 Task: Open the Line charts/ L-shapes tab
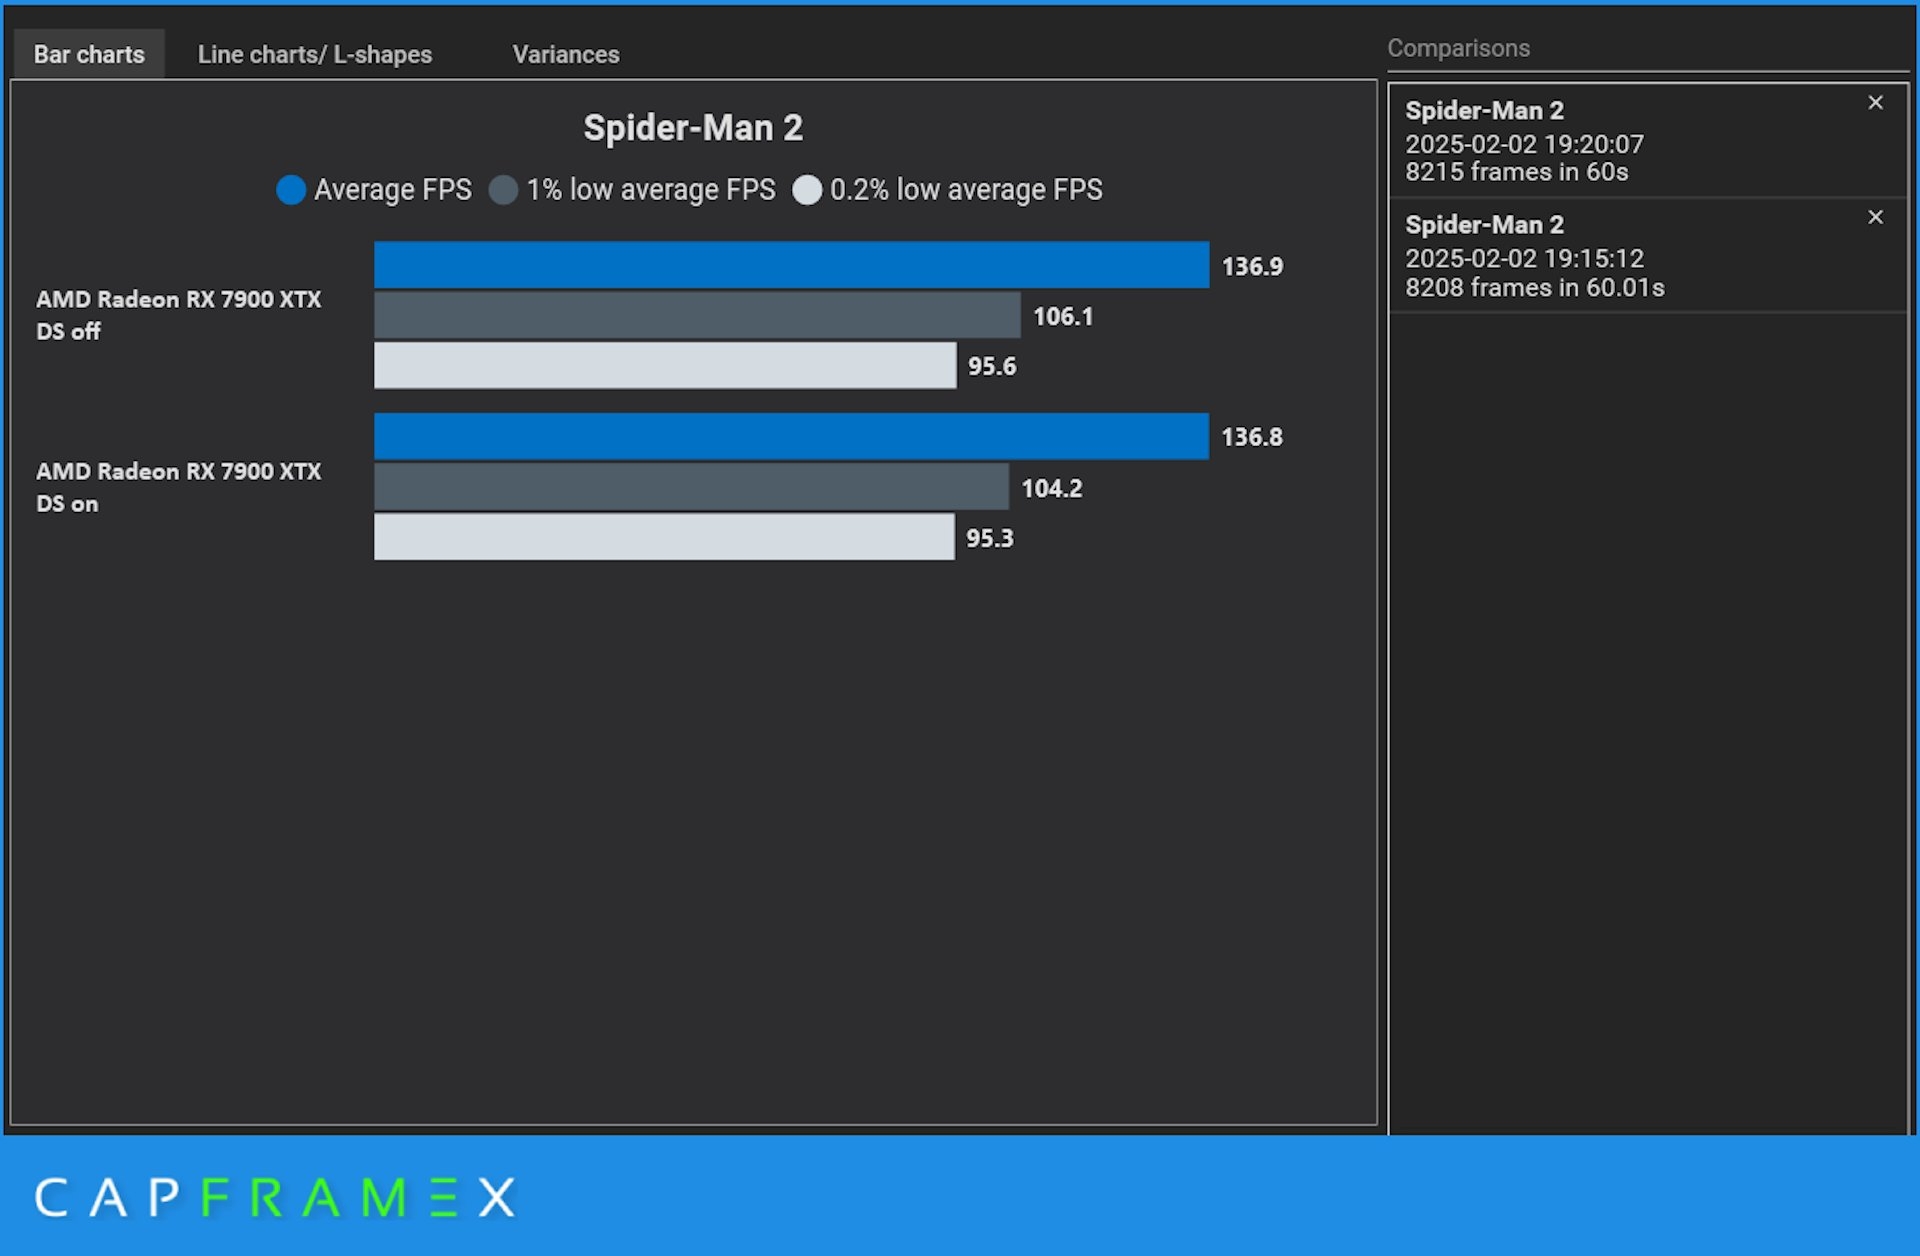[x=314, y=54]
